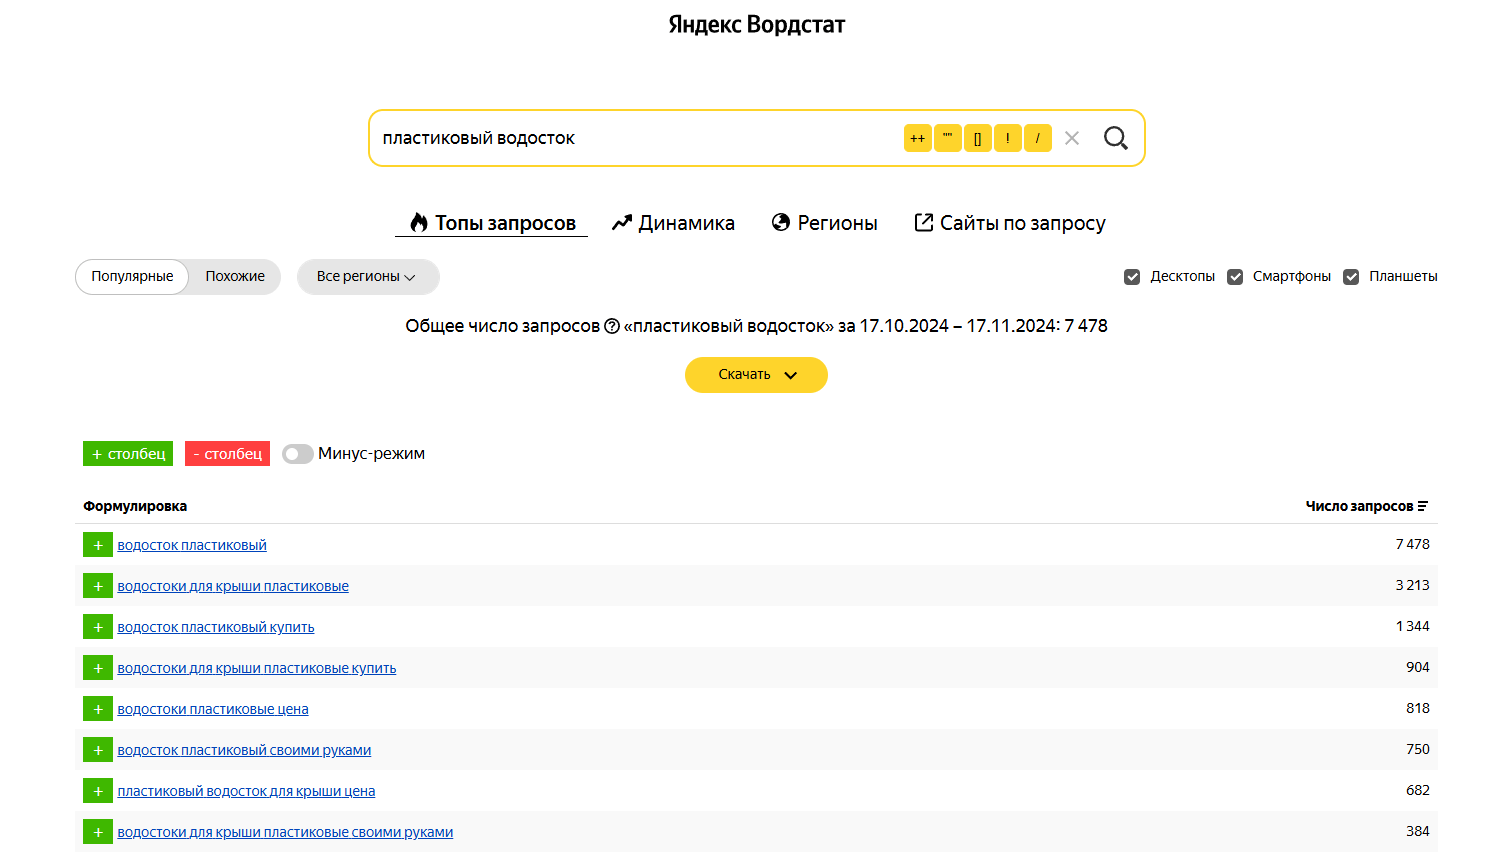Add 'водостоки для крыши пластиковые купить' plus icon
1505x855 pixels.
pyautogui.click(x=98, y=668)
